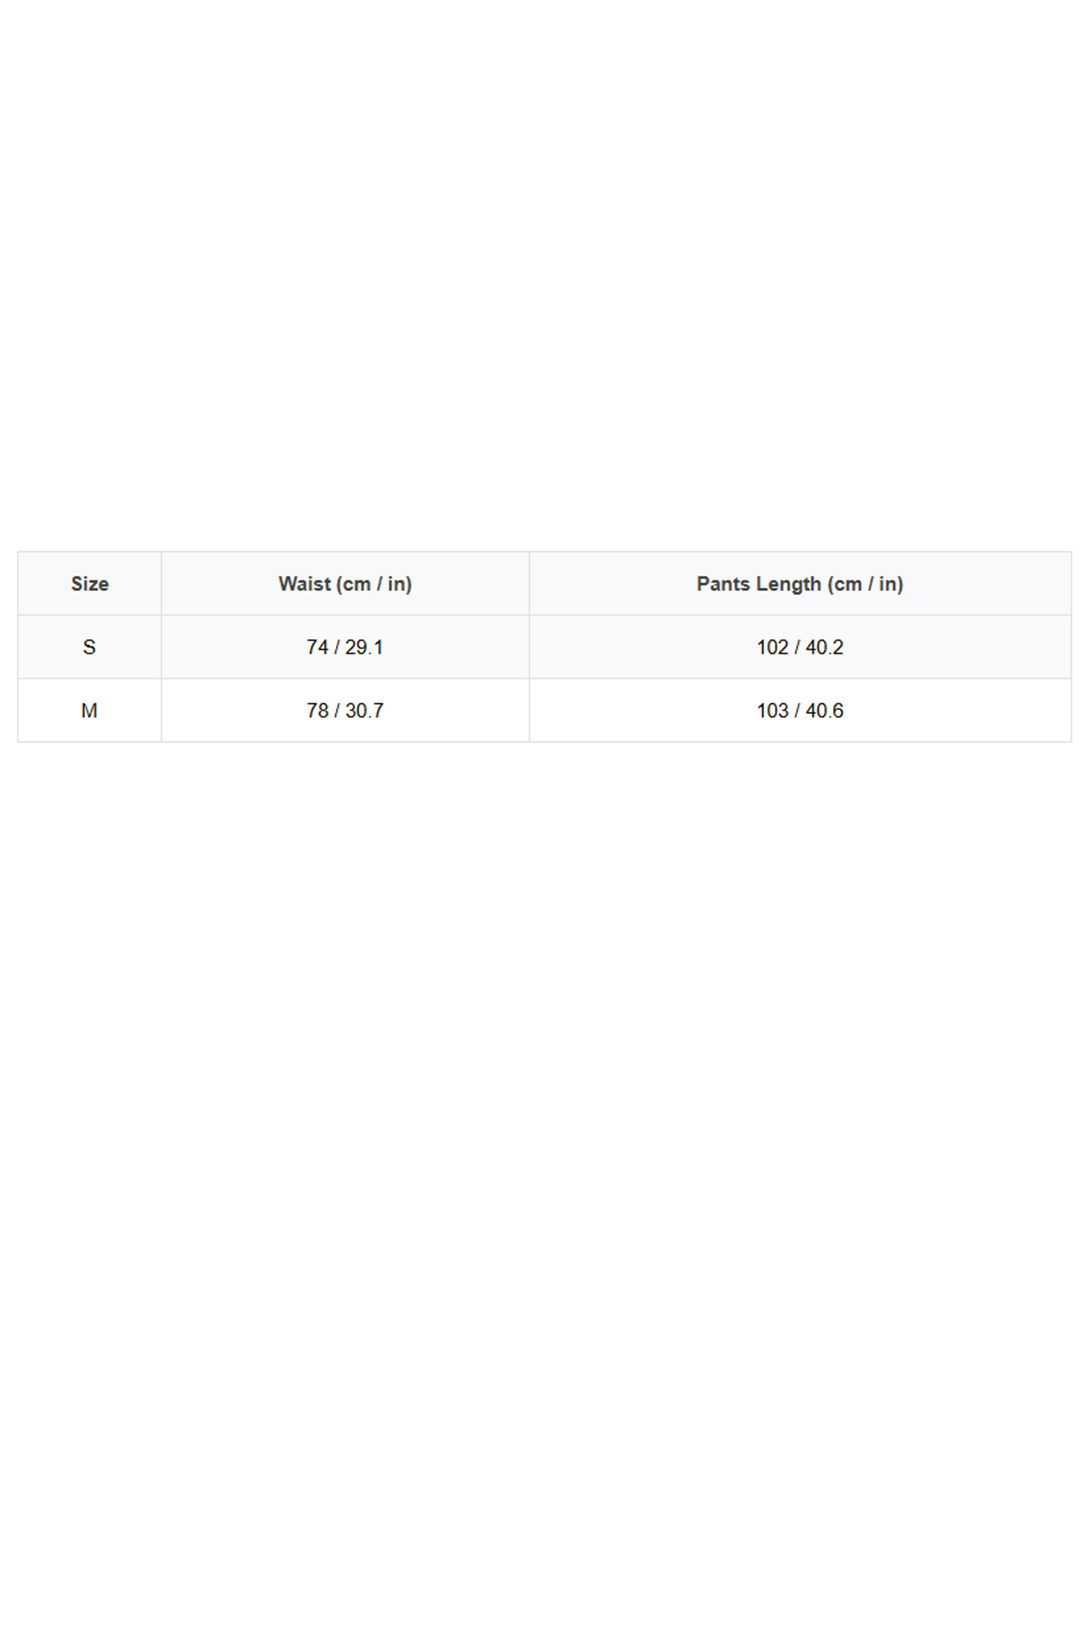Image resolution: width=1088 pixels, height=1632 pixels.
Task: Click the 78 cm waist value
Action: 317,711
